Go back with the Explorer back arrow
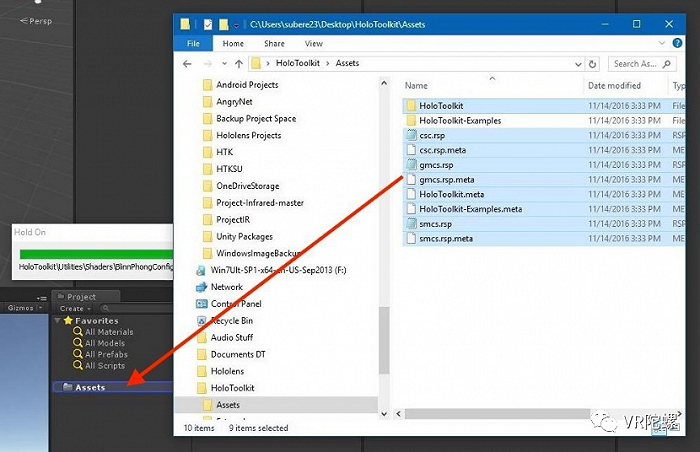 tap(187, 64)
